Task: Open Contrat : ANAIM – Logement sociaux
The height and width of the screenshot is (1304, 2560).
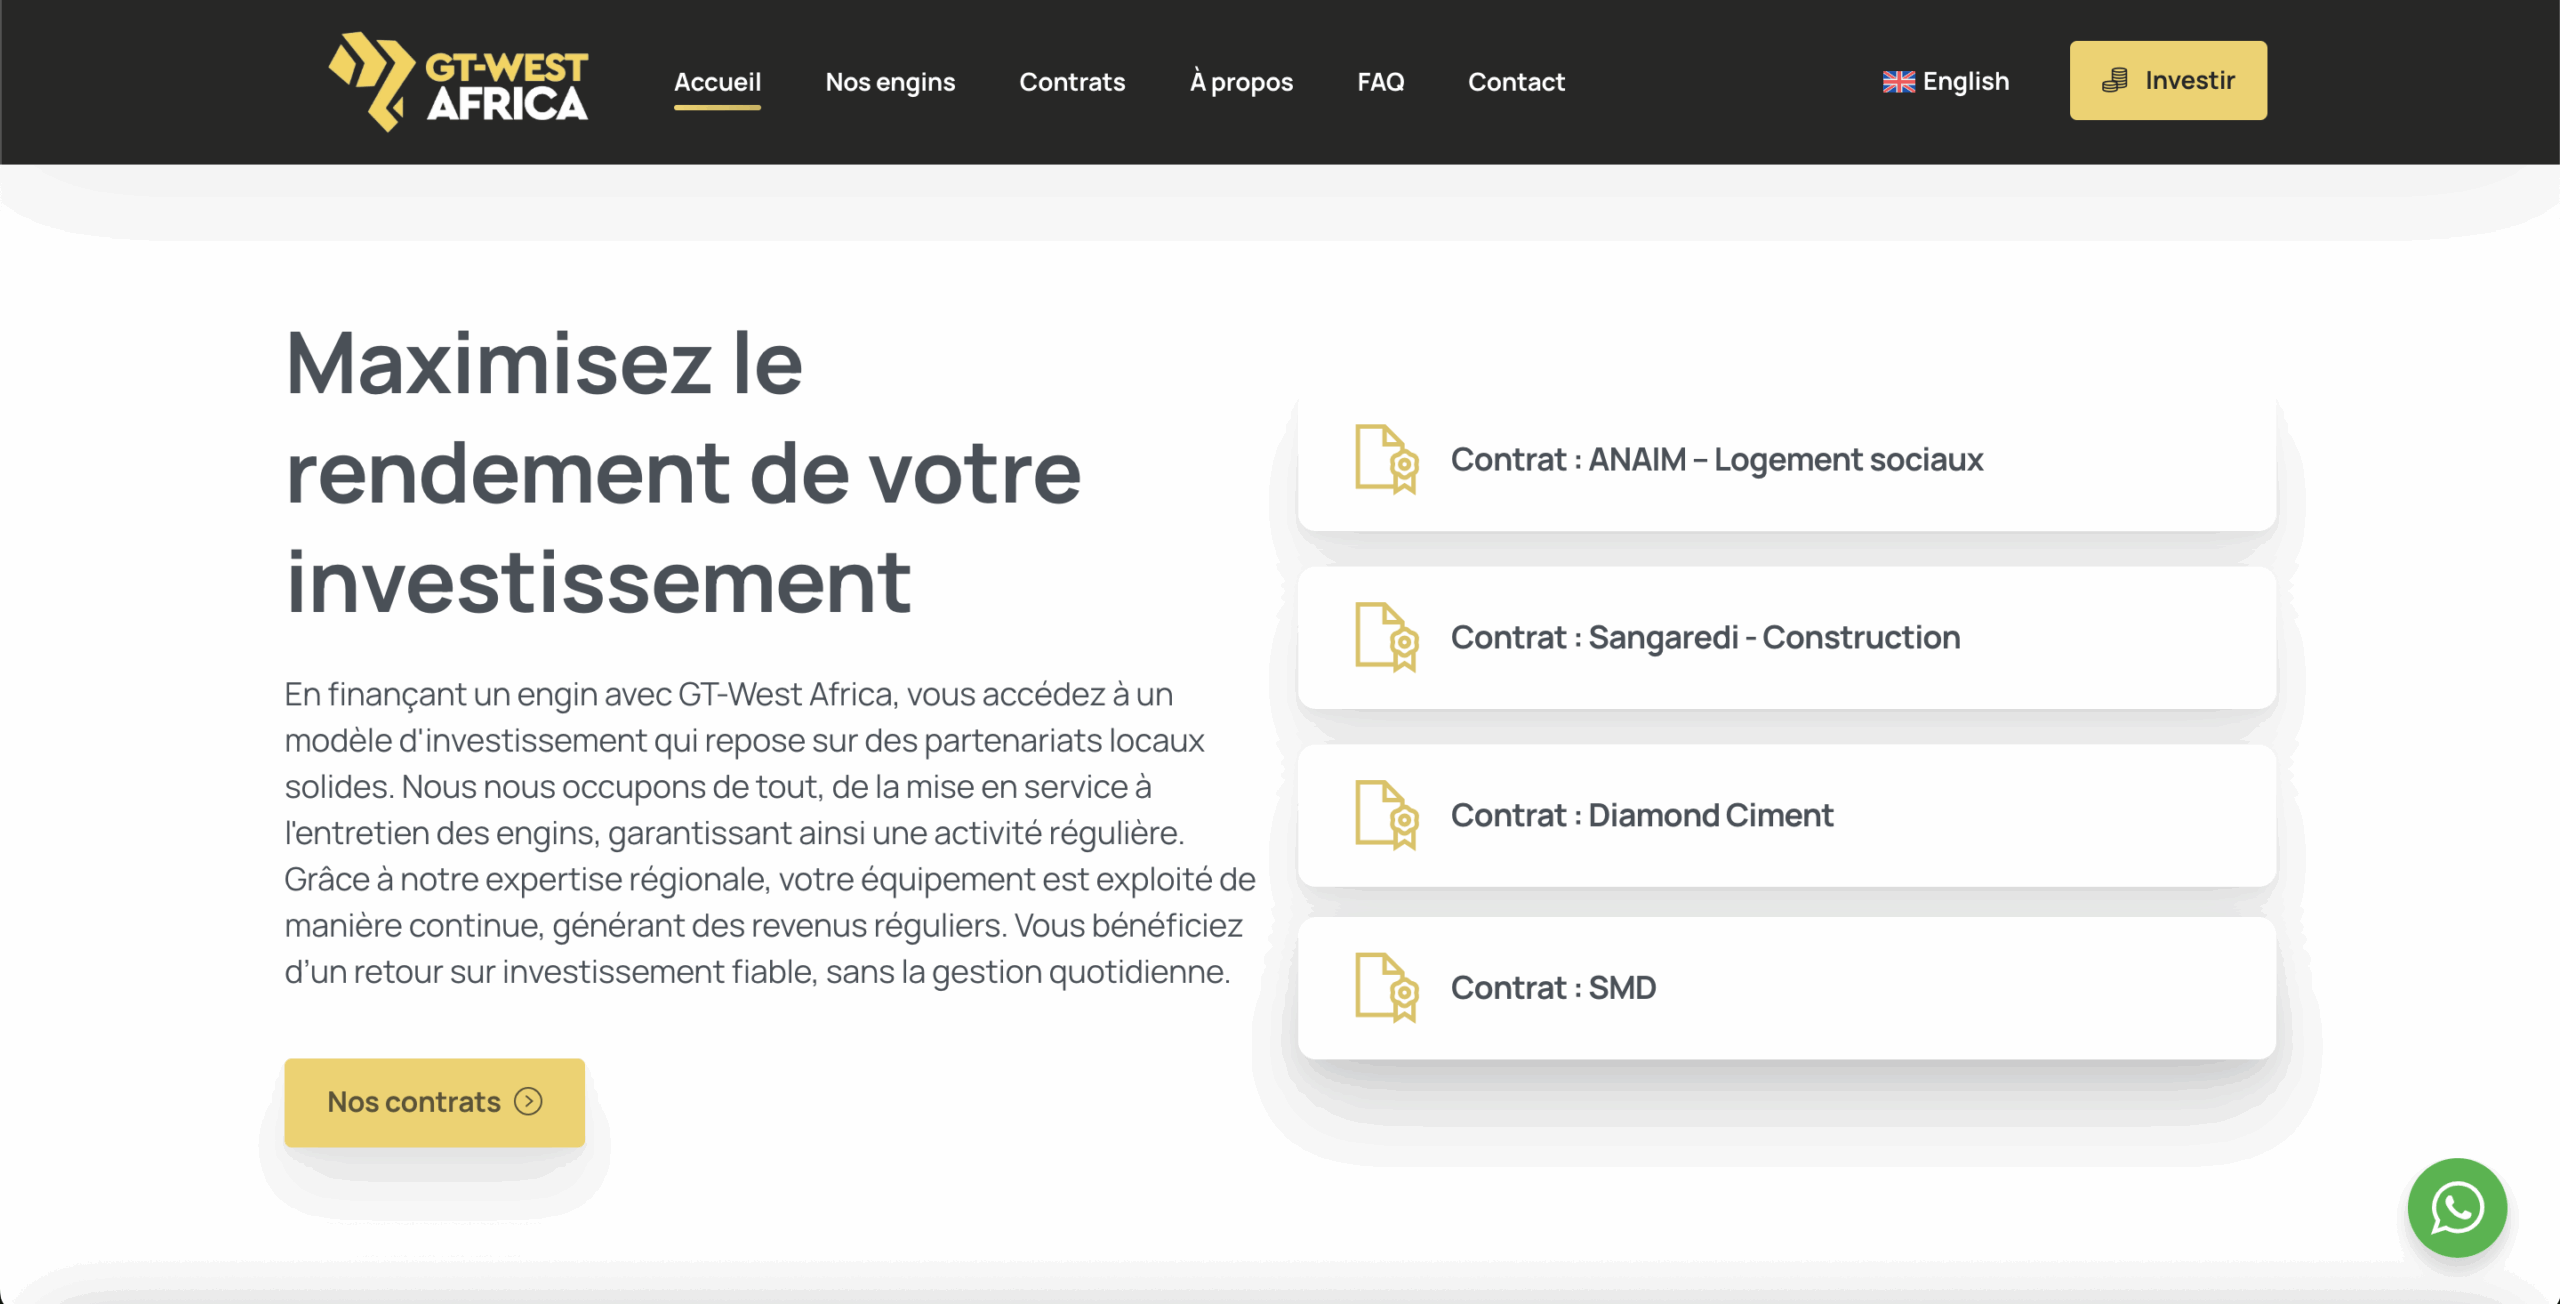Action: [x=1786, y=460]
